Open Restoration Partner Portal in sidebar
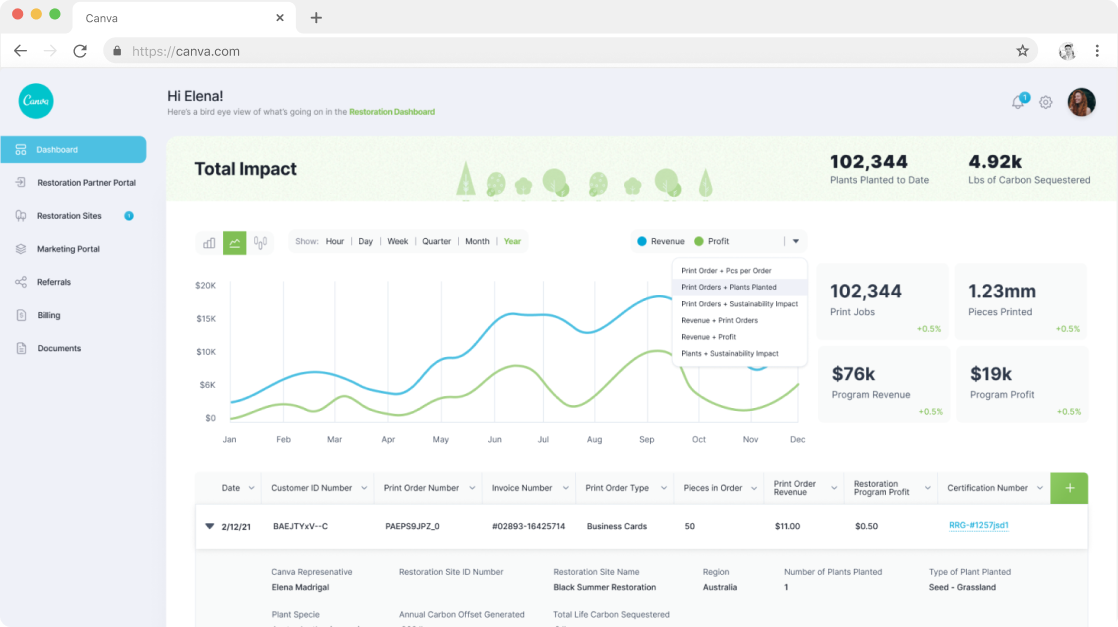 pos(86,183)
